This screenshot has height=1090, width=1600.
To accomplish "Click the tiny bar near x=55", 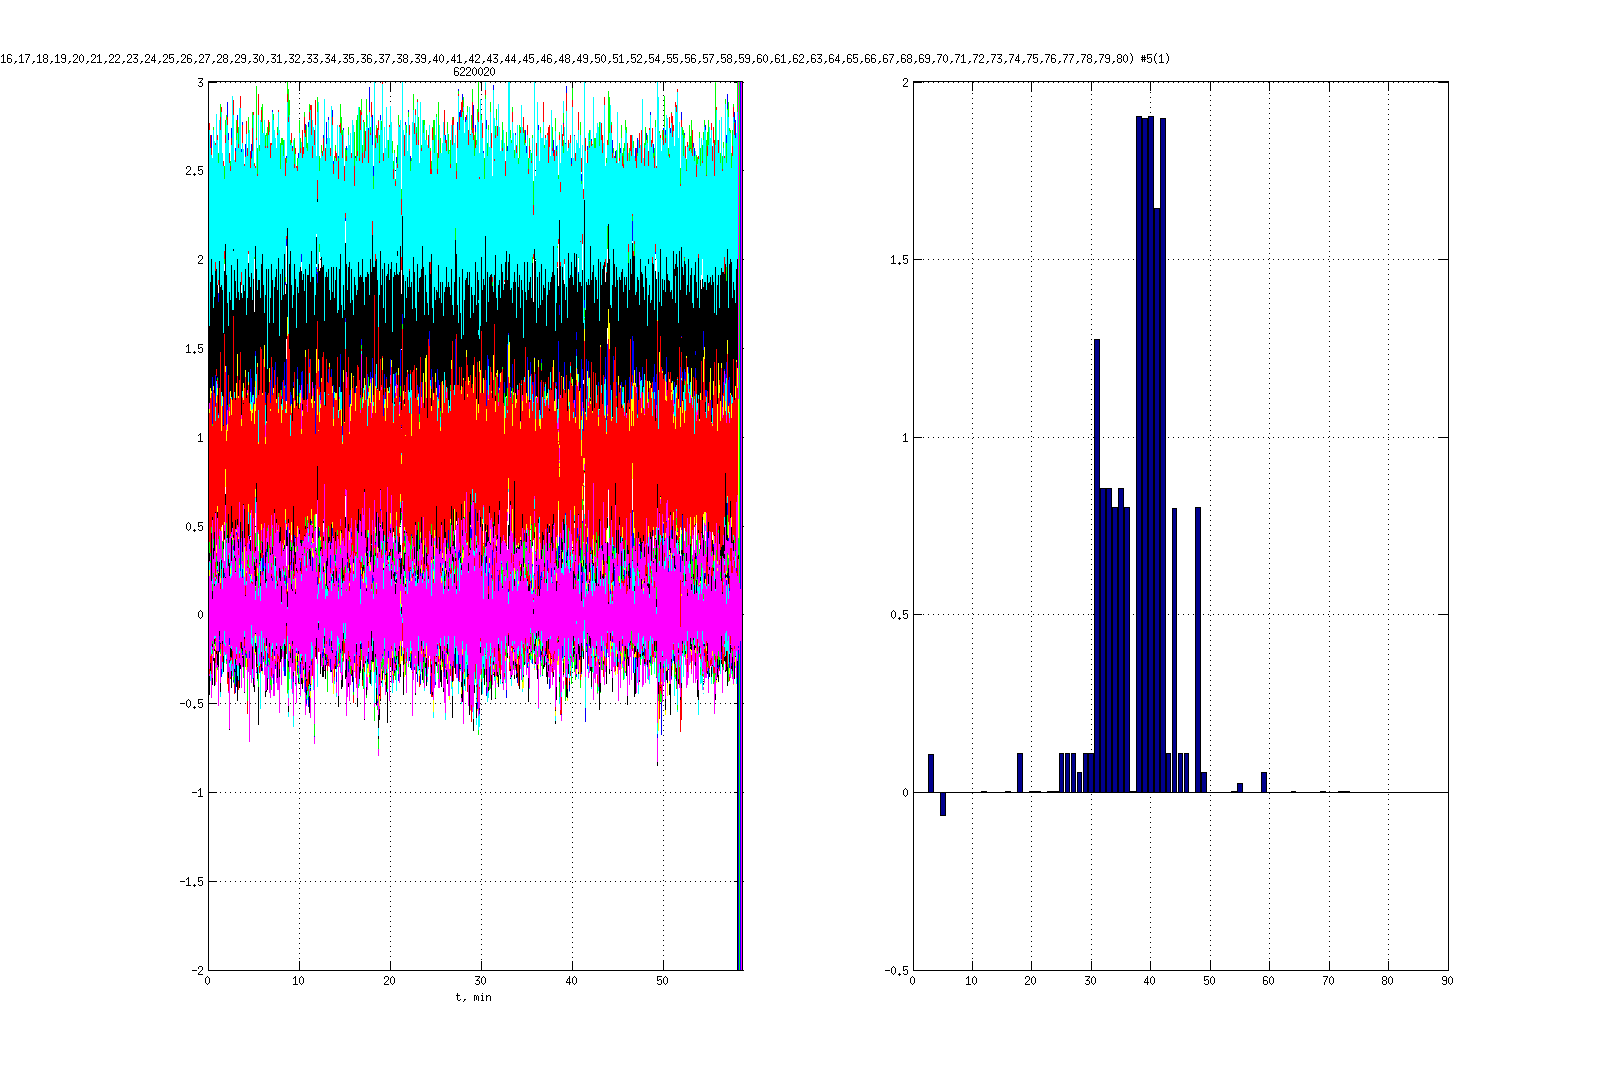I will point(1240,787).
